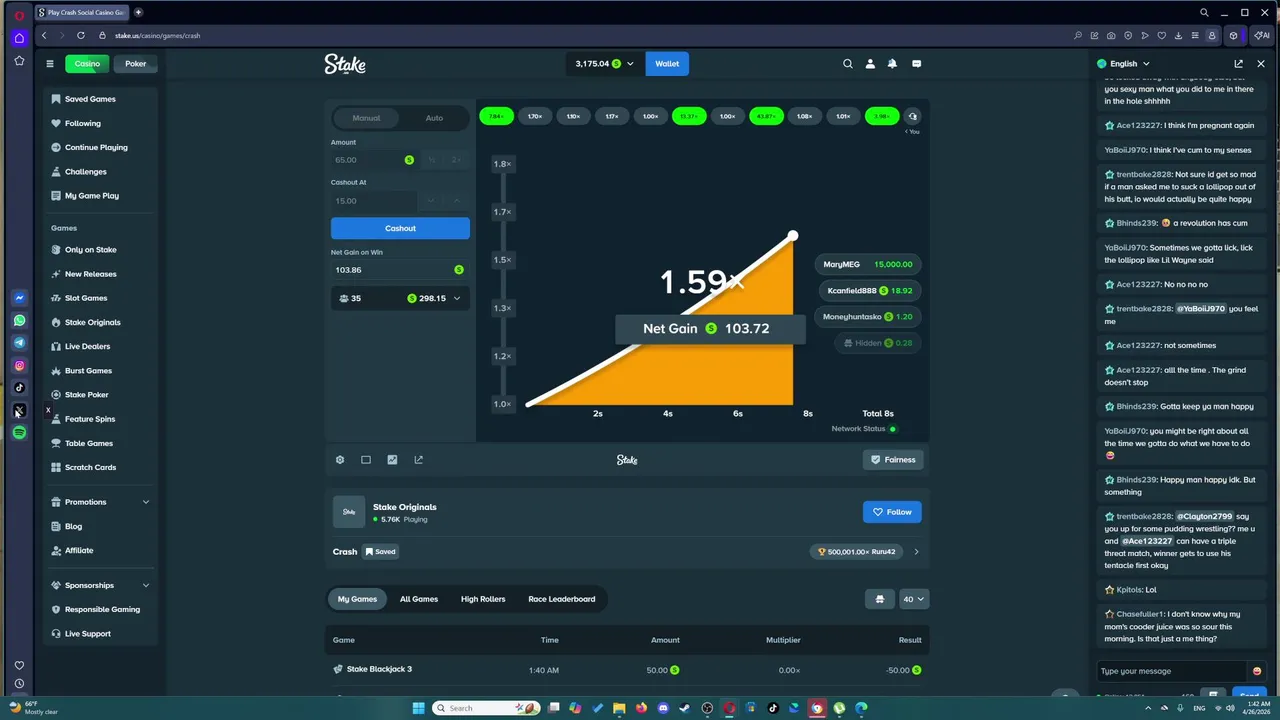Click the Stake logo
1280x720 pixels.
345,64
